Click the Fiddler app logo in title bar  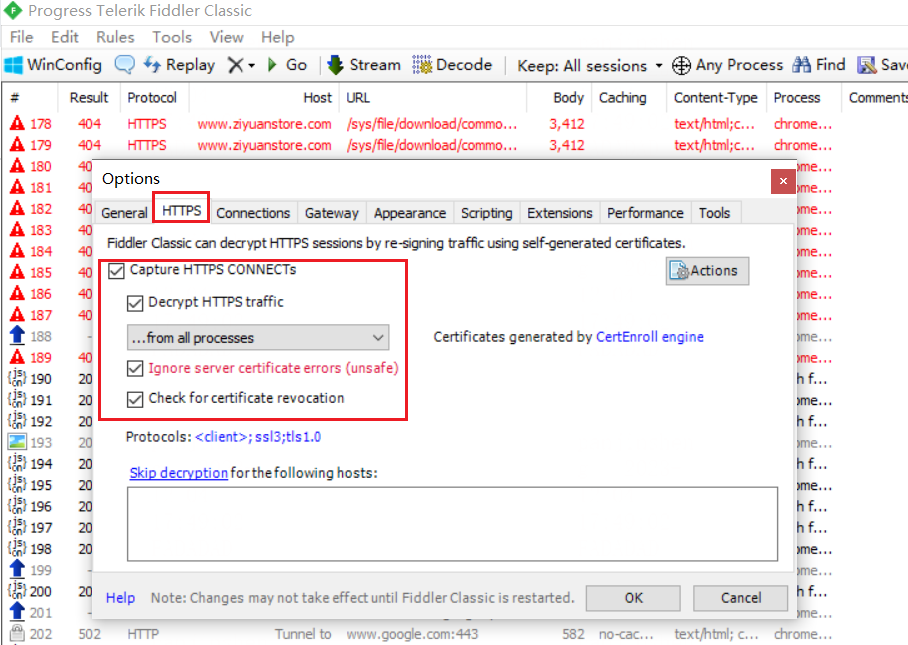[13, 10]
